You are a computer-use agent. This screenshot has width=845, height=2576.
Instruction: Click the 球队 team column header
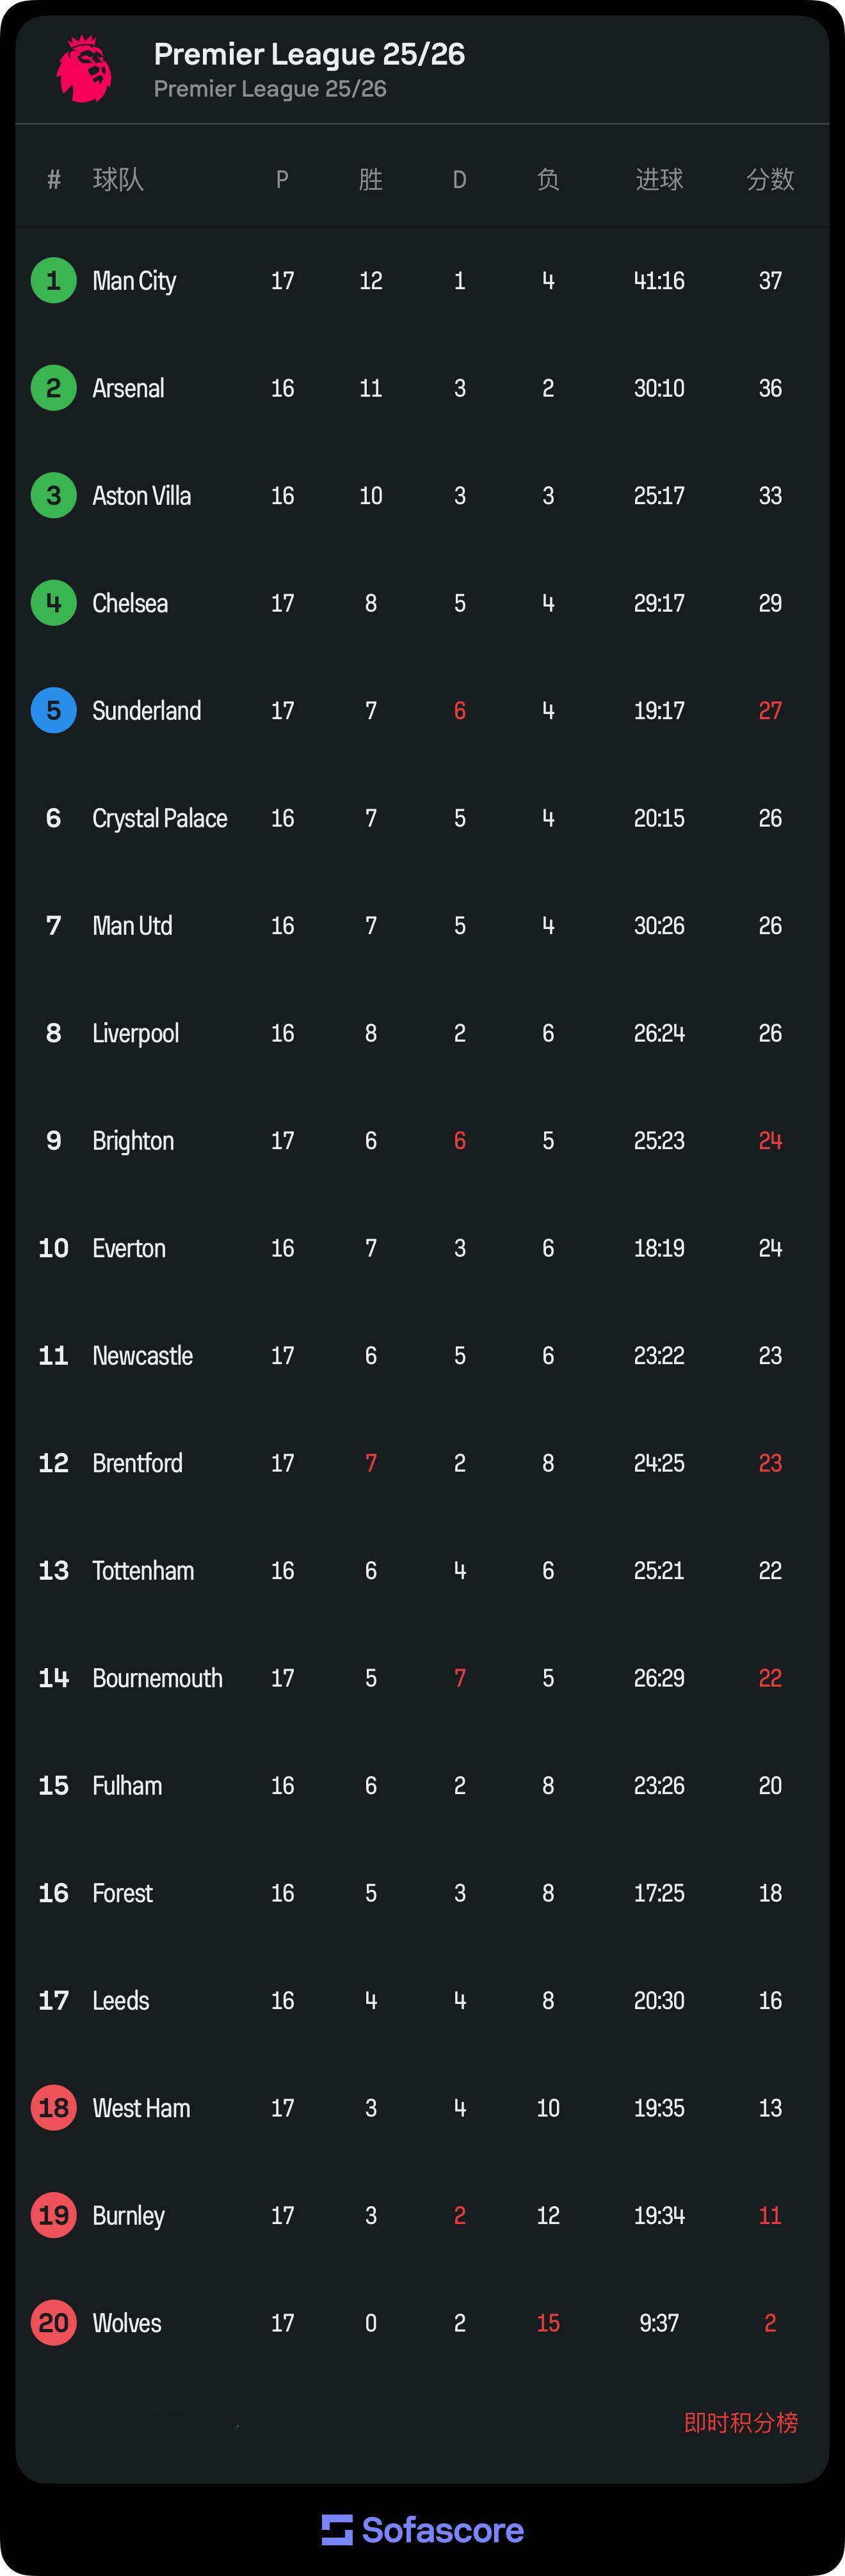(118, 180)
